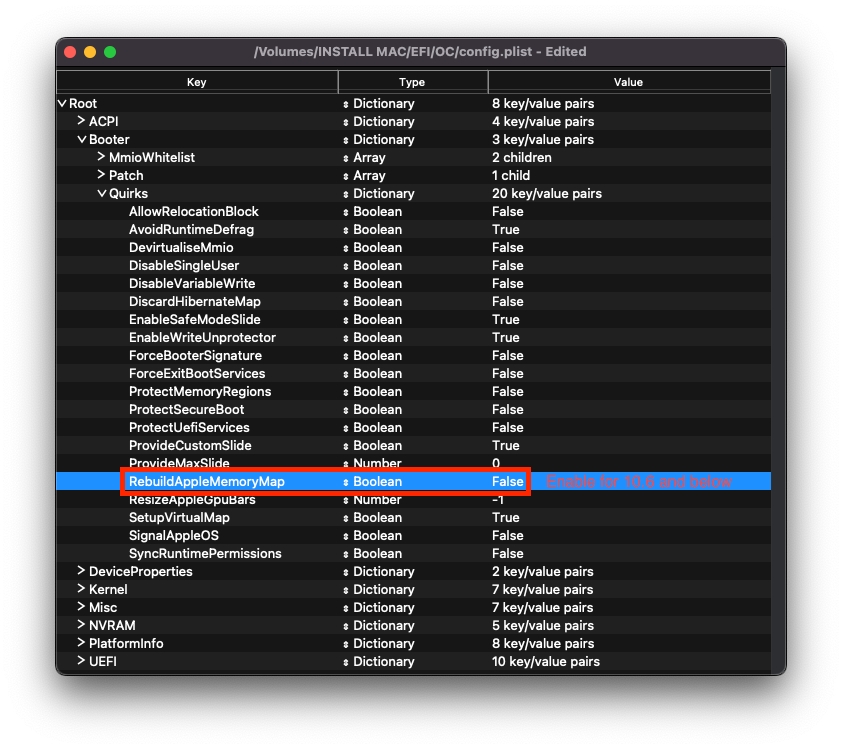The image size is (842, 749).
Task: Click the False value of DevirtualiseMmio
Action: (x=507, y=248)
